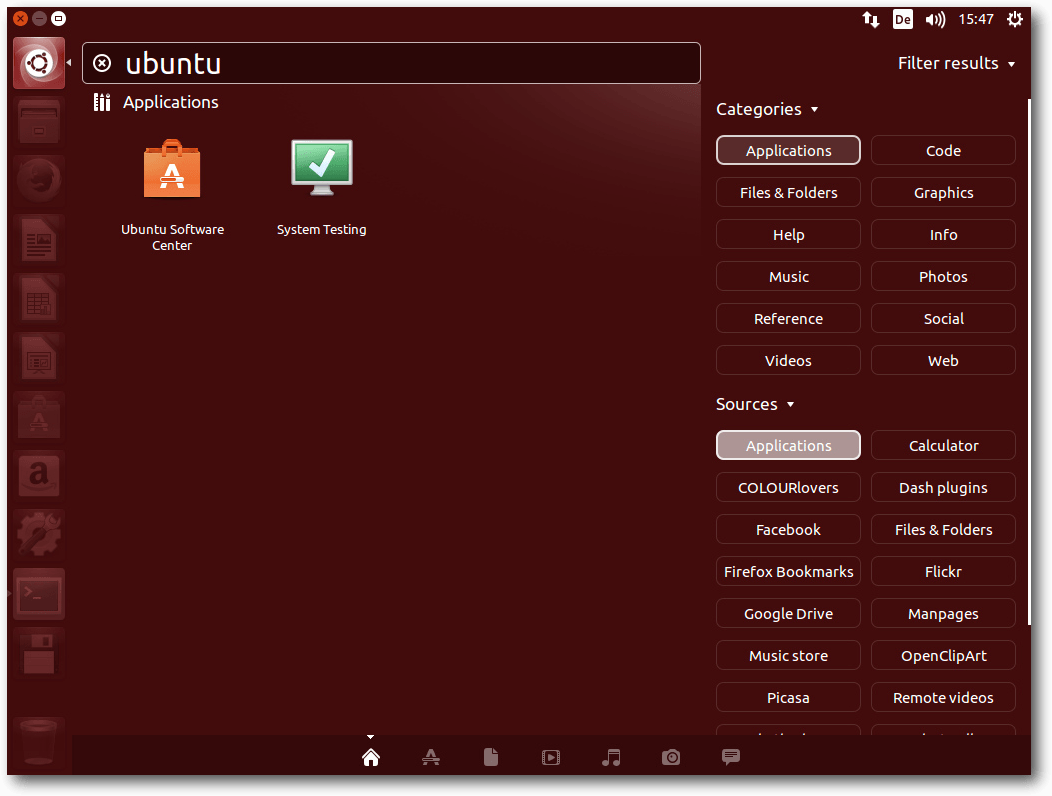Clear the search with the X icon
Screen dimensions: 1052x796
(x=102, y=63)
